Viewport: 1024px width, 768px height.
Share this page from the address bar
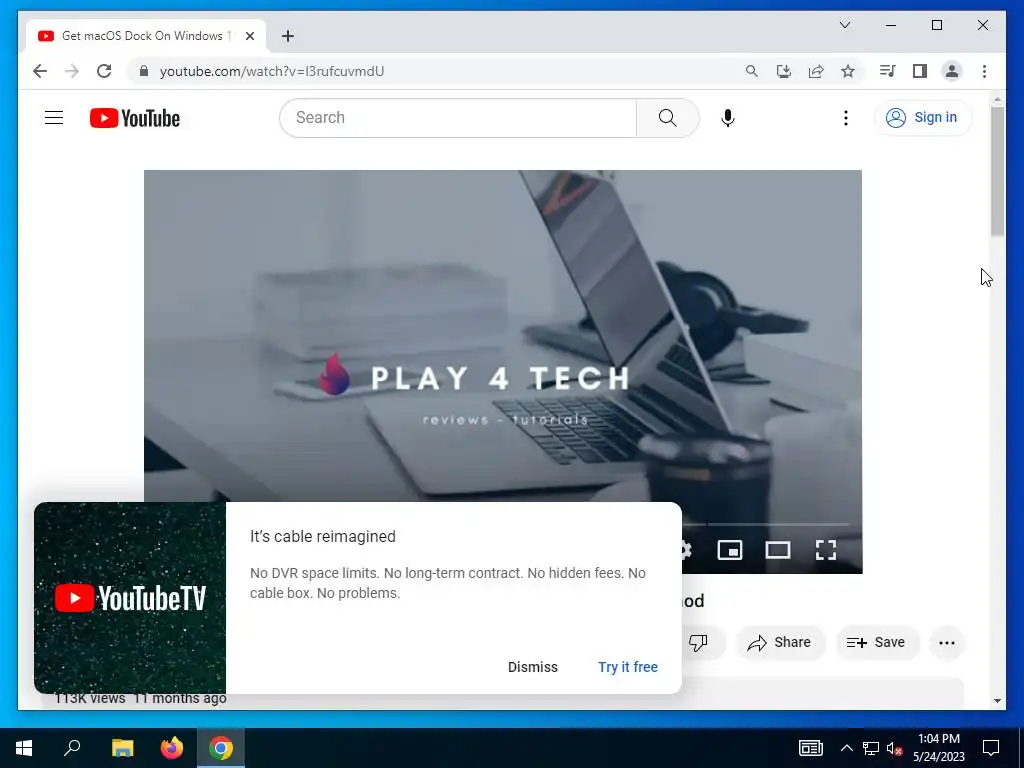point(816,71)
